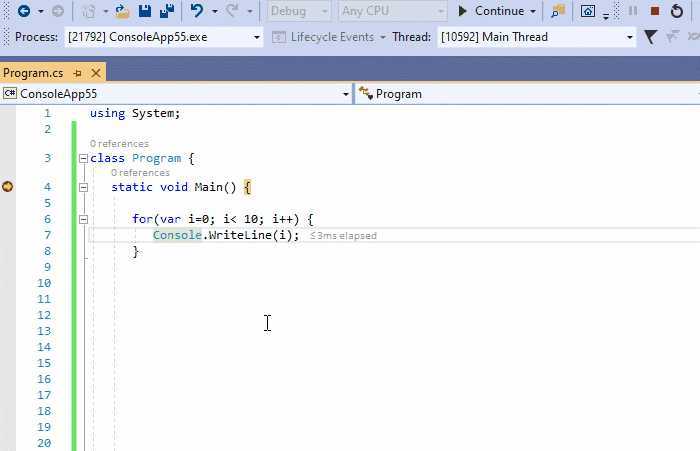Click the Break All pause icon
Image resolution: width=700 pixels, height=451 pixels.
pos(633,11)
